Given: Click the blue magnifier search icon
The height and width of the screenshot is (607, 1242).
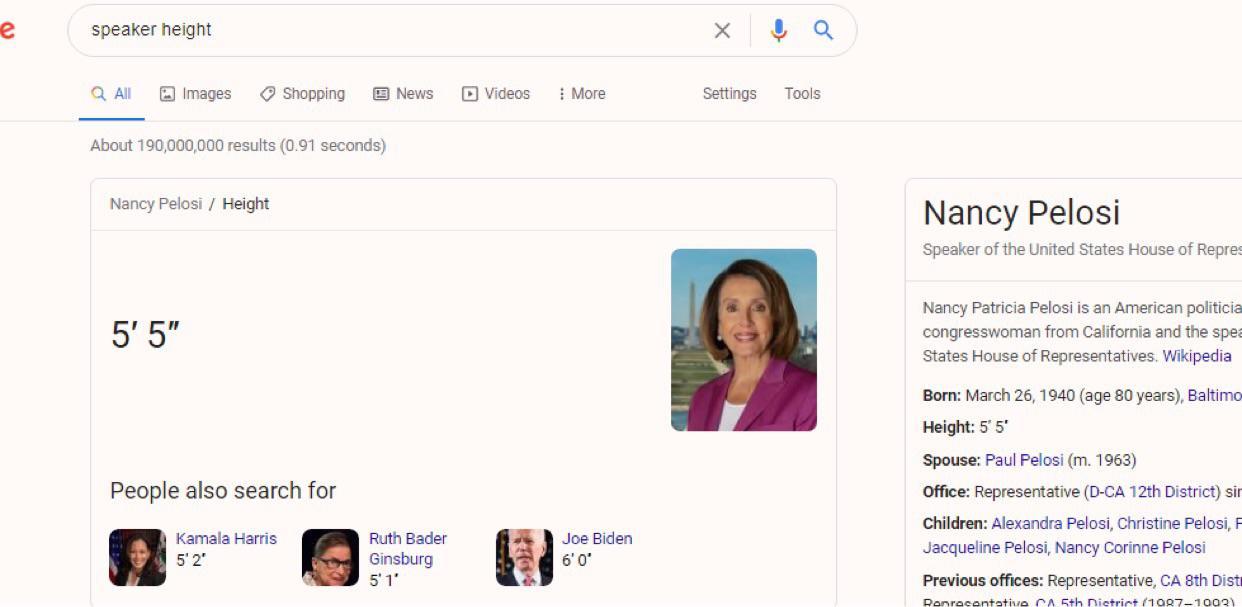Looking at the screenshot, I should click(x=823, y=30).
